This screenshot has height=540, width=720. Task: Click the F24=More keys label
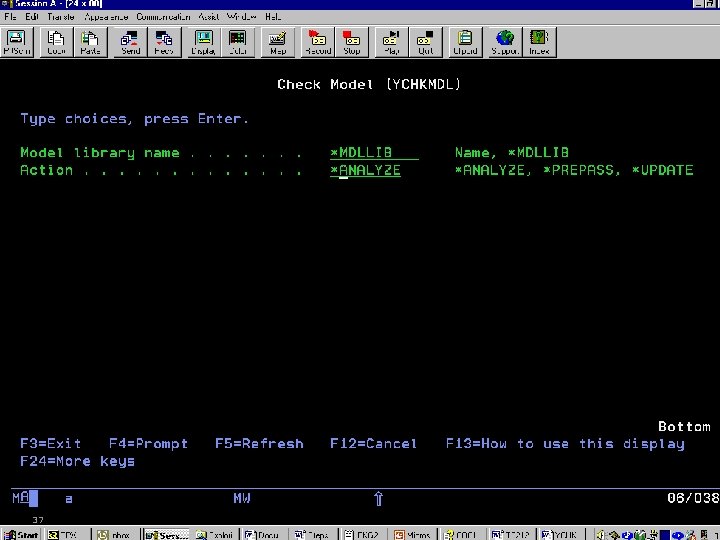pyautogui.click(x=77, y=461)
